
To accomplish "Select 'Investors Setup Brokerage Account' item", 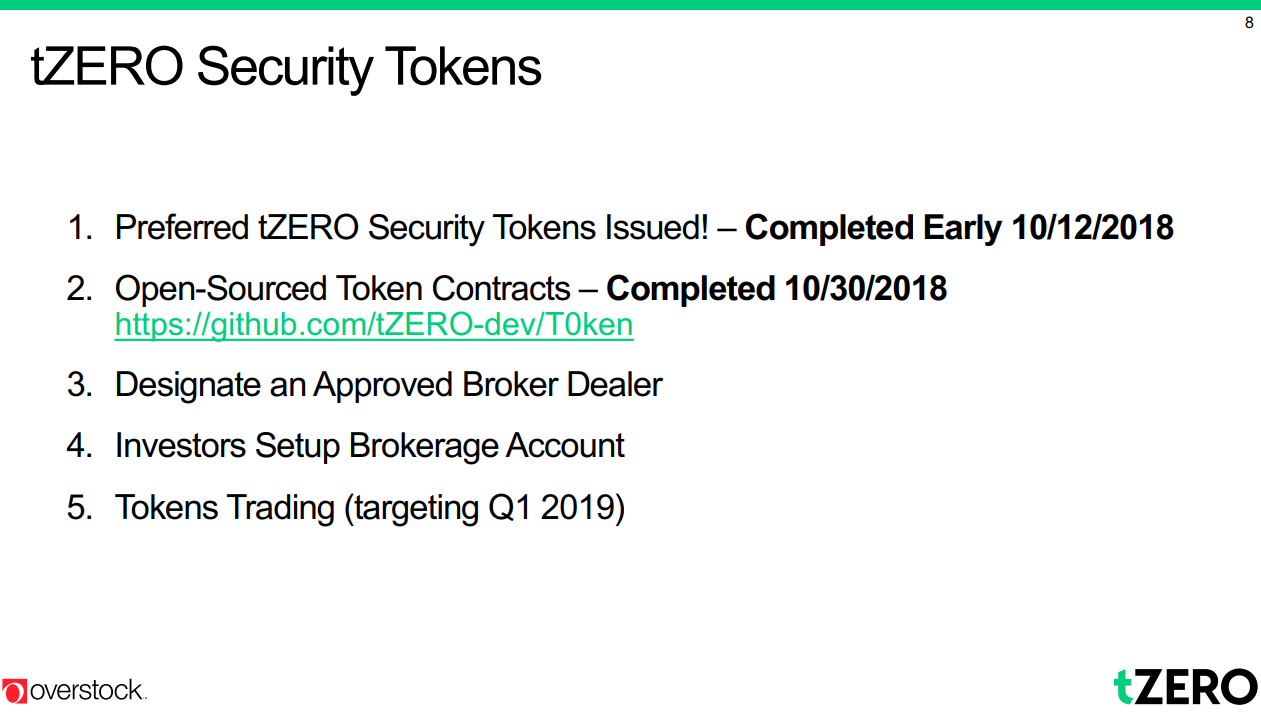I will 369,446.
